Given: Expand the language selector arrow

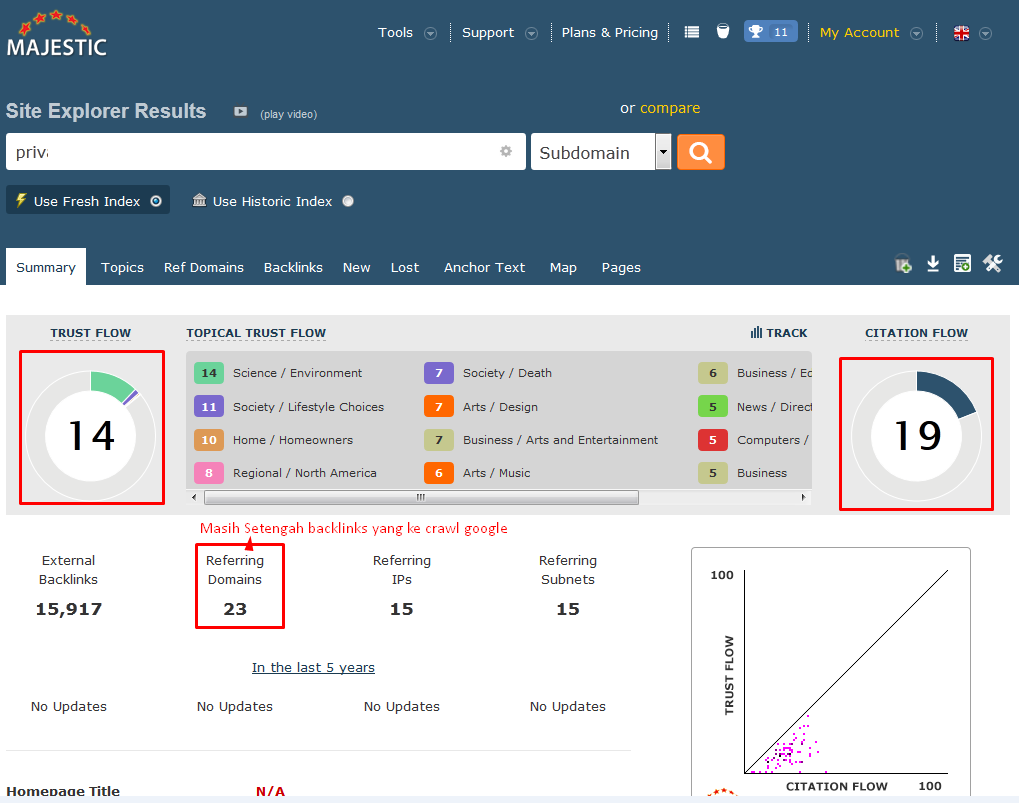Looking at the screenshot, I should (985, 34).
